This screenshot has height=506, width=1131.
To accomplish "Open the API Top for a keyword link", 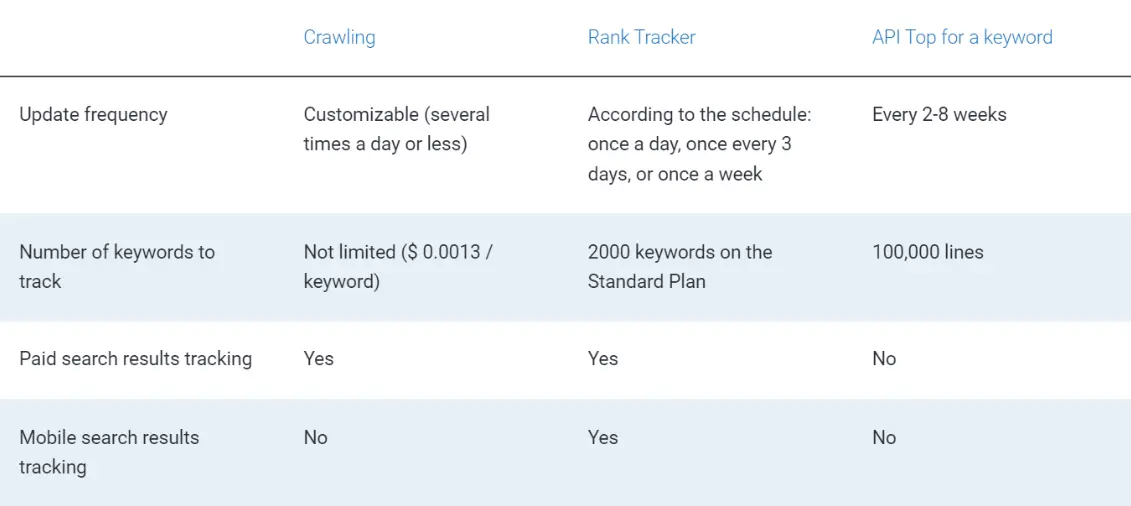I will [962, 37].
